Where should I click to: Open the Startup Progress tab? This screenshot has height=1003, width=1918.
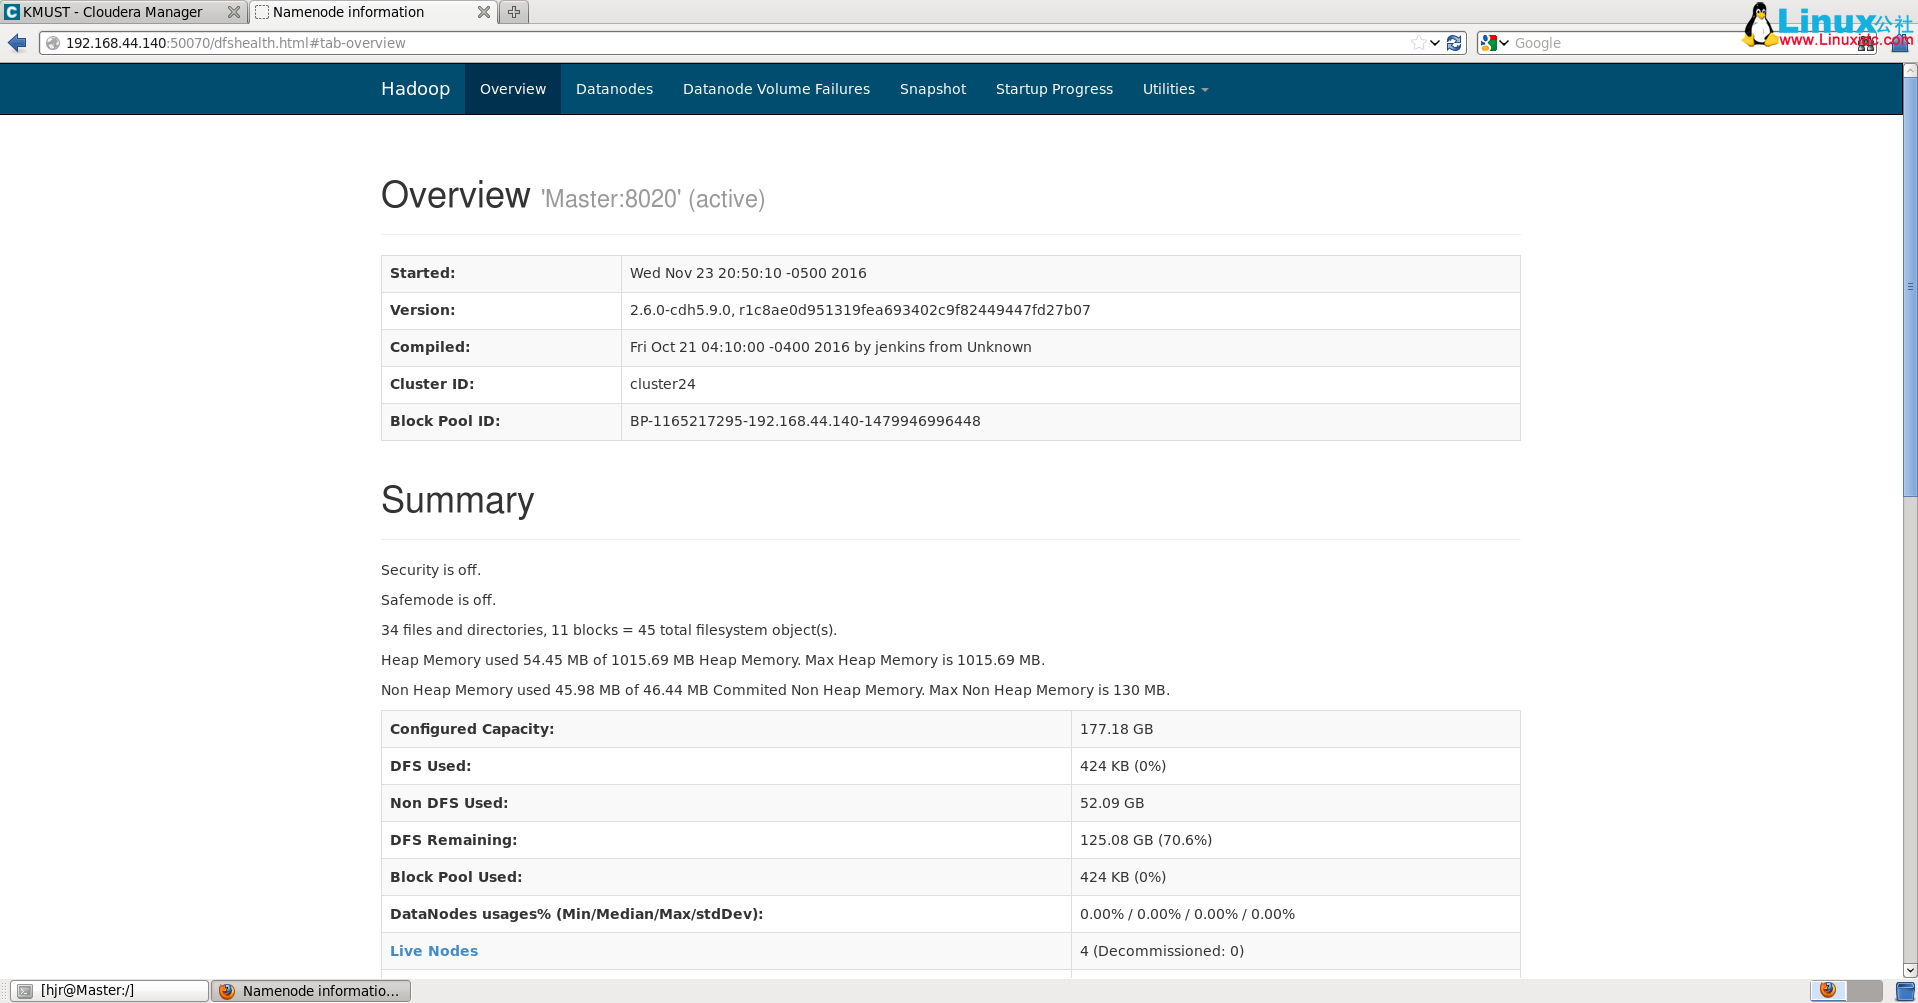click(x=1054, y=89)
